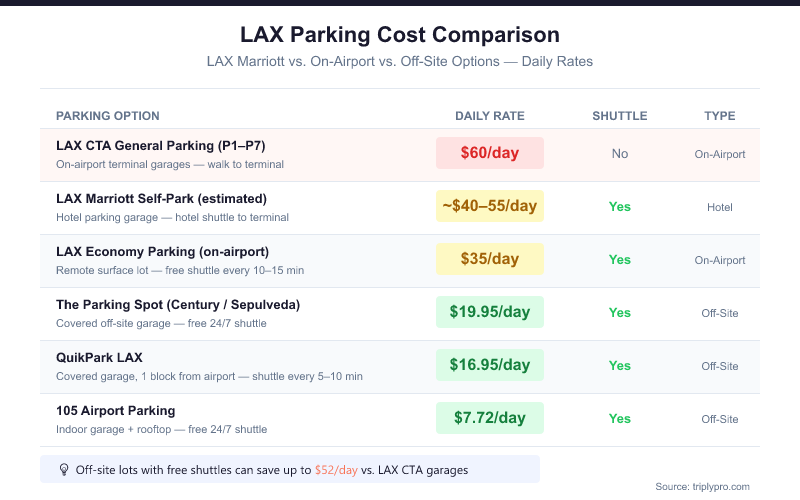Select LAX Marriott Self-Park row title
The image size is (800, 500).
(x=161, y=199)
